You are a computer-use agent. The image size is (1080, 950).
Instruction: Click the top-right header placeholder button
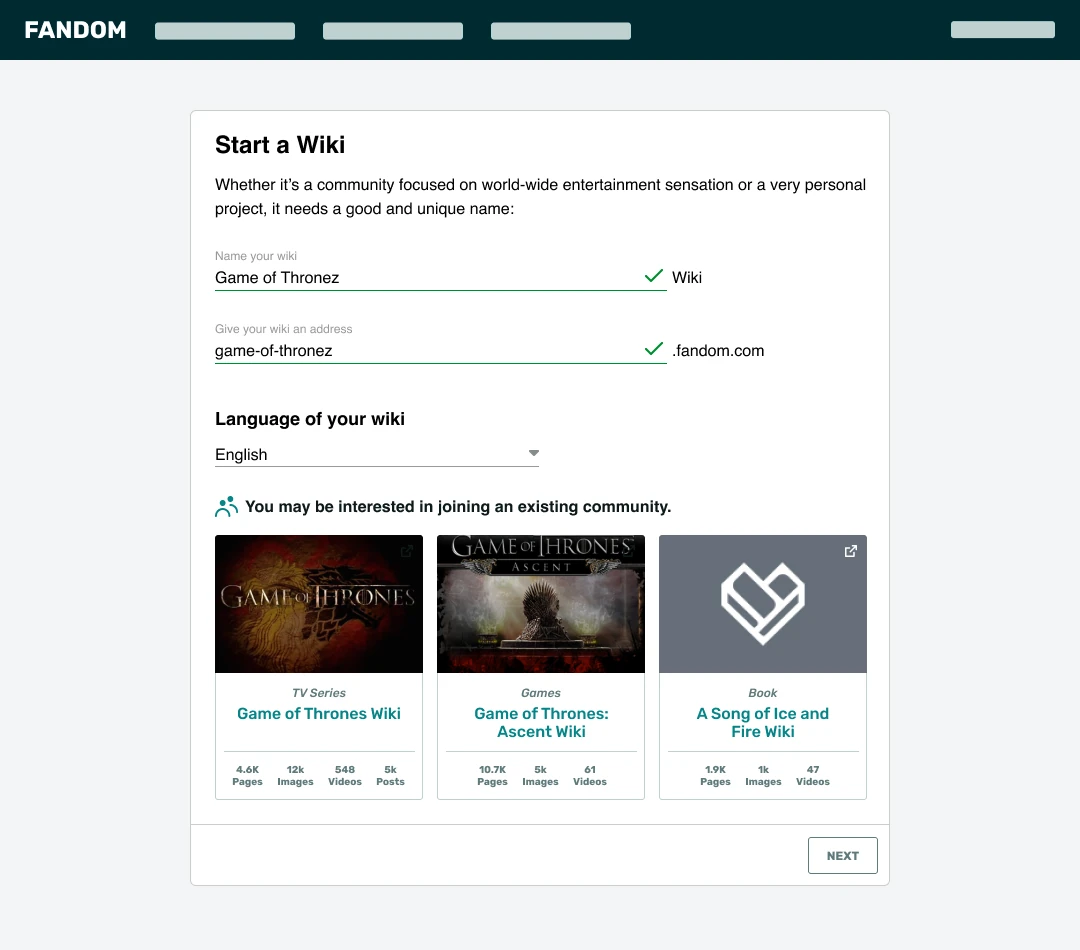click(1002, 30)
